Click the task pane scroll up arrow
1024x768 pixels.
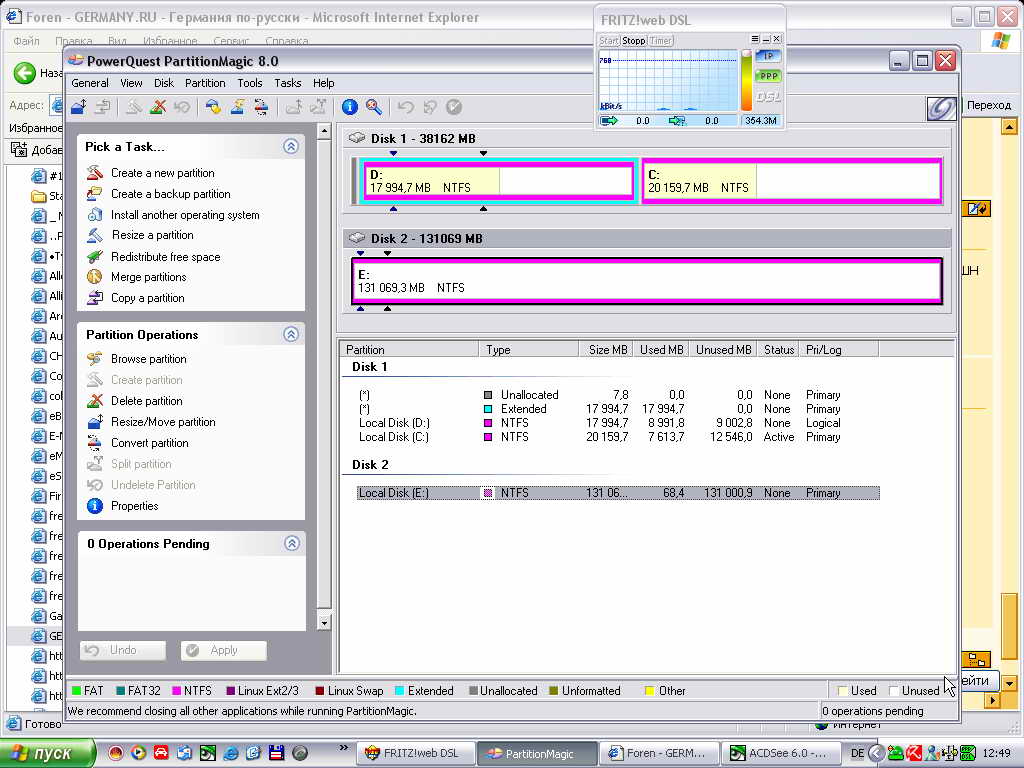pos(324,131)
